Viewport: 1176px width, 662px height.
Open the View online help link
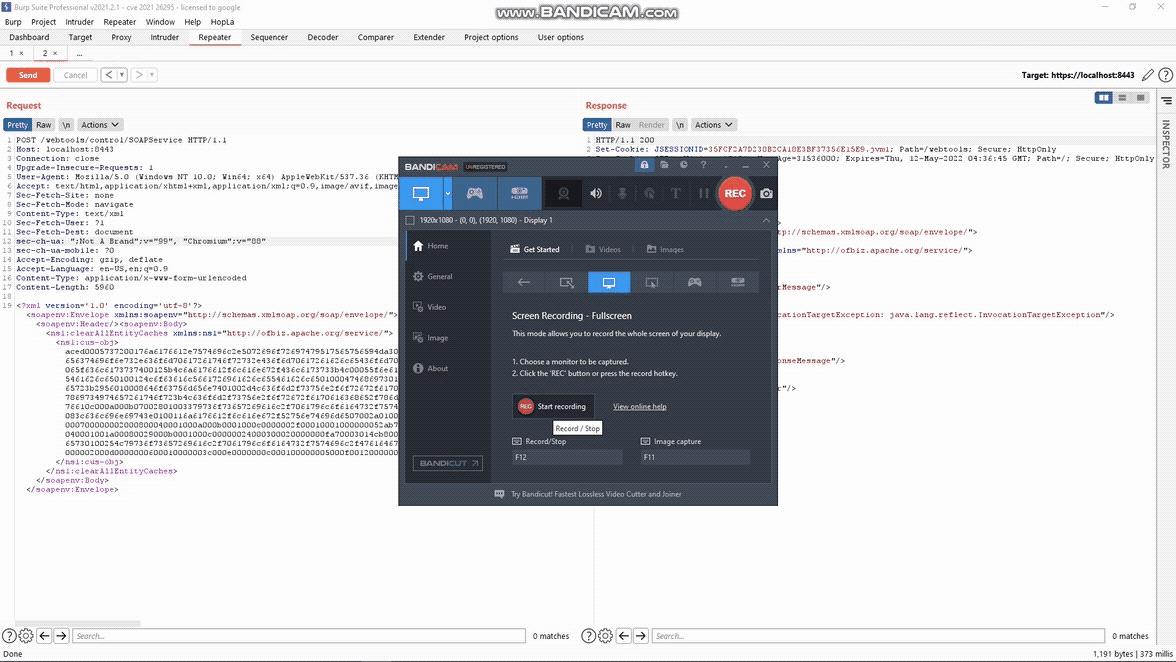pyautogui.click(x=640, y=407)
